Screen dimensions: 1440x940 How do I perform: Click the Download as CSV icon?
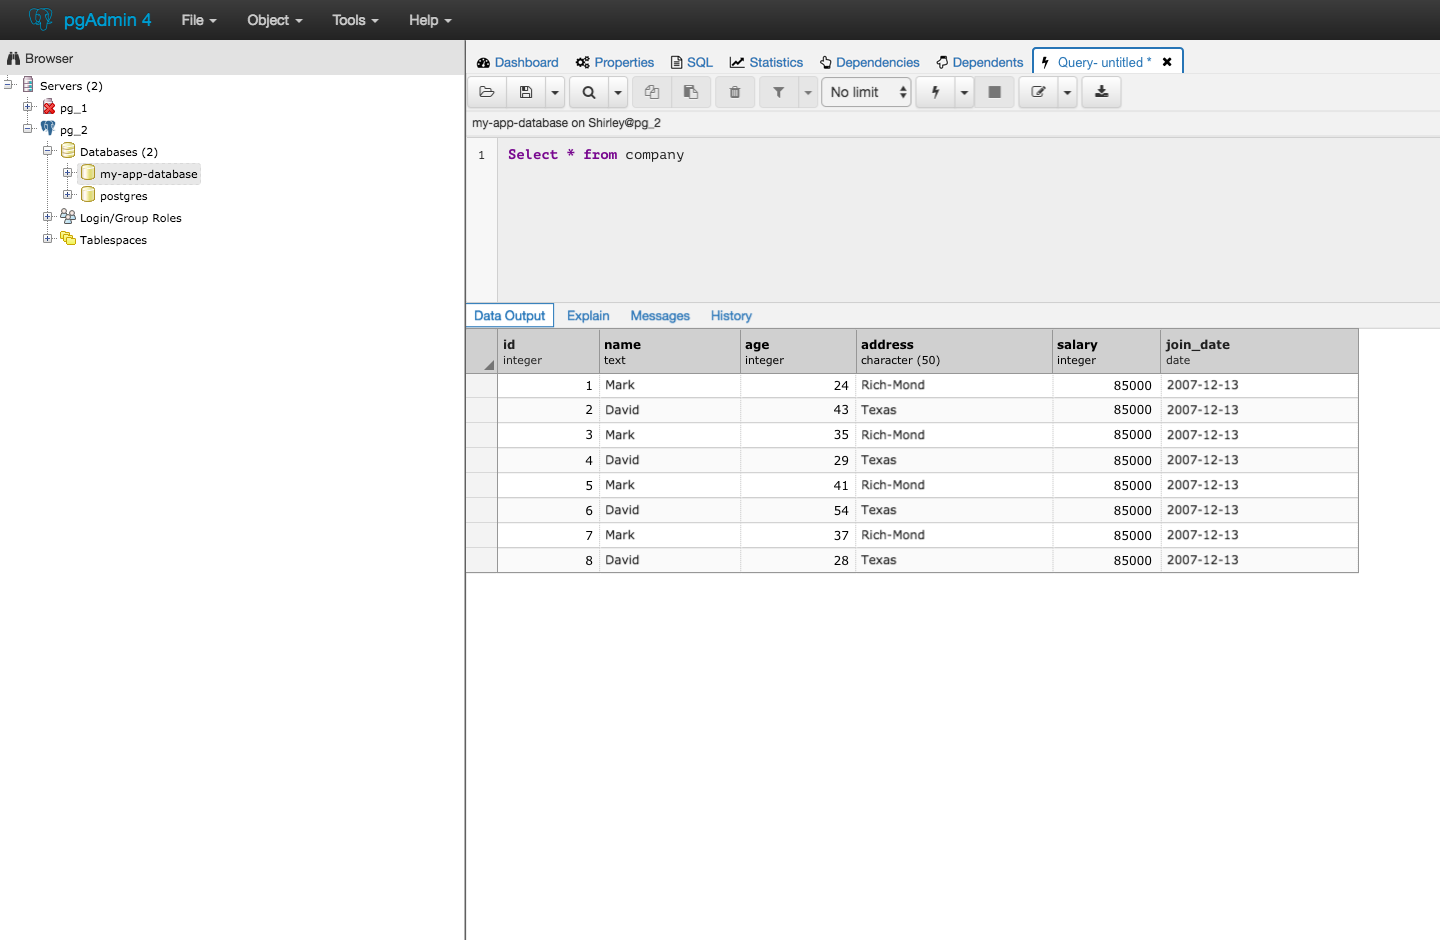point(1101,92)
